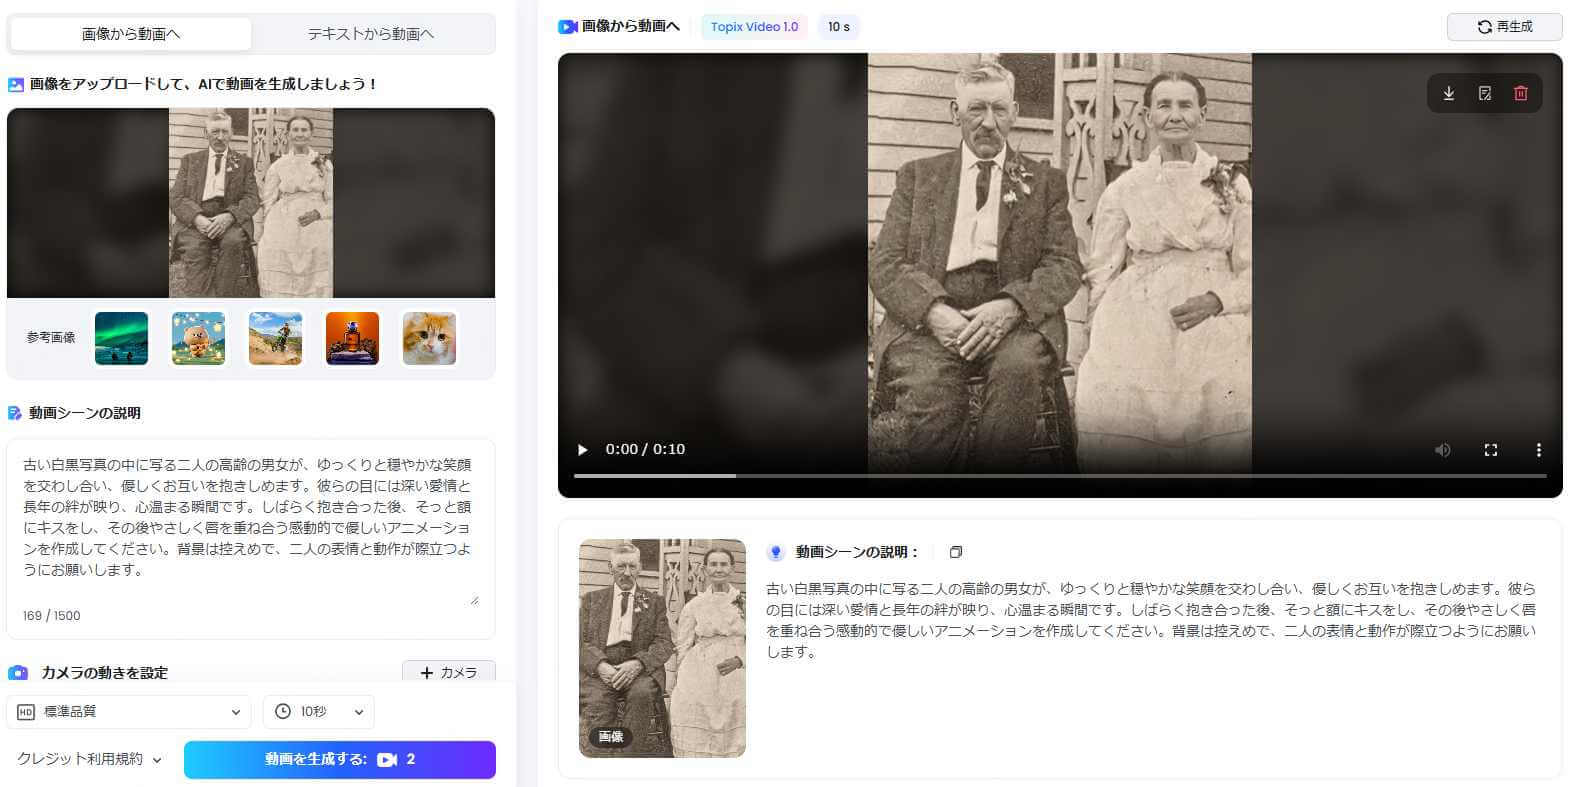Screen dimensions: 1572x787
Task: Open the 10秒 duration dropdown
Action: [319, 712]
